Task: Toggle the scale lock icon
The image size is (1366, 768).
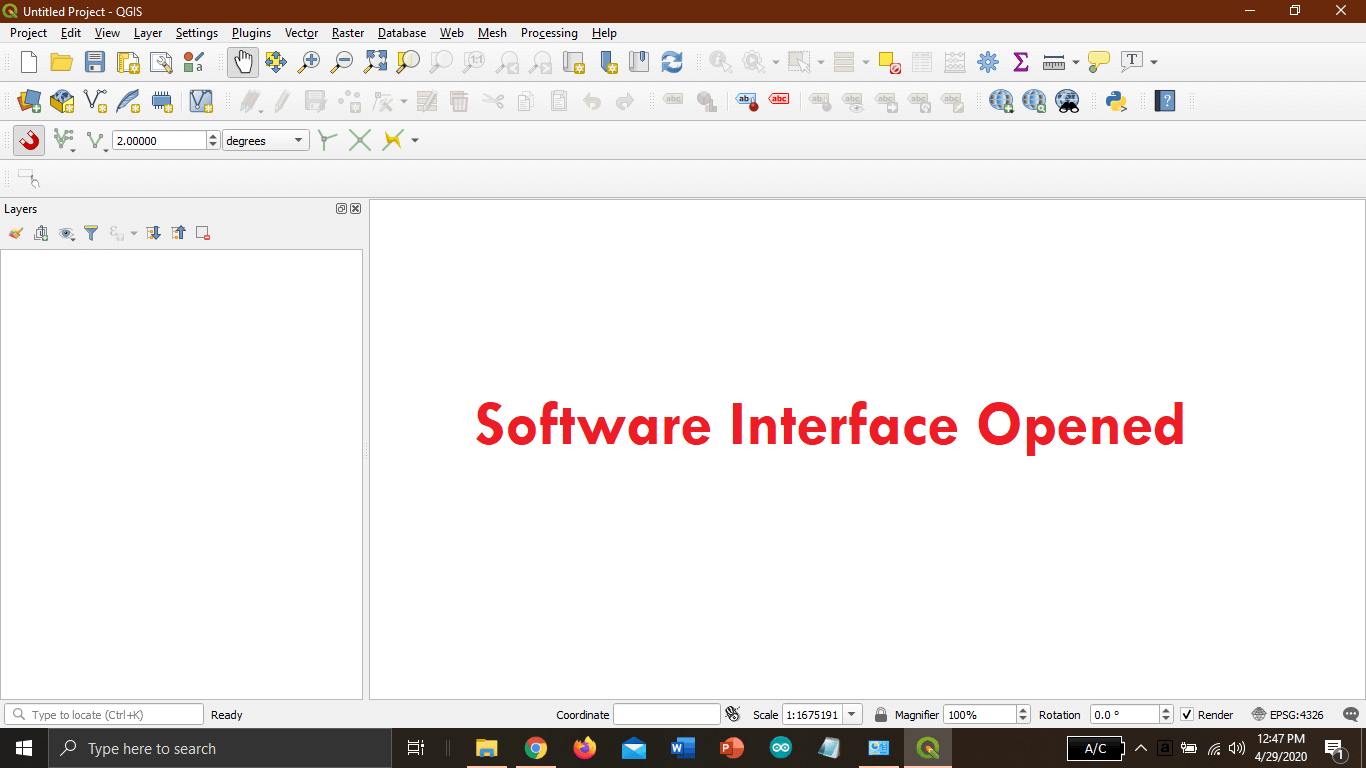Action: click(881, 715)
